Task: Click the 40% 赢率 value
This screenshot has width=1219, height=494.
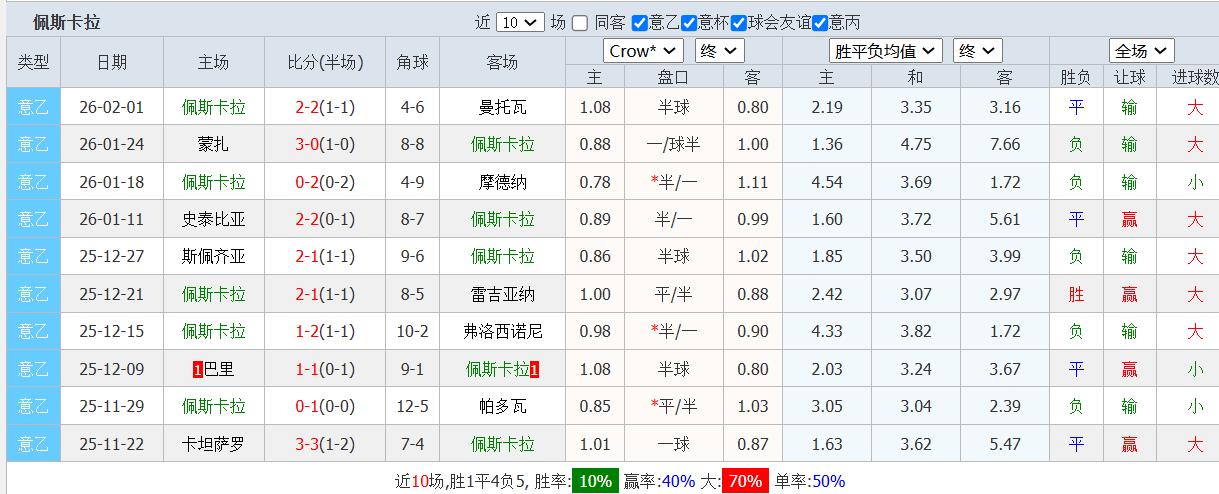Action: click(x=678, y=481)
